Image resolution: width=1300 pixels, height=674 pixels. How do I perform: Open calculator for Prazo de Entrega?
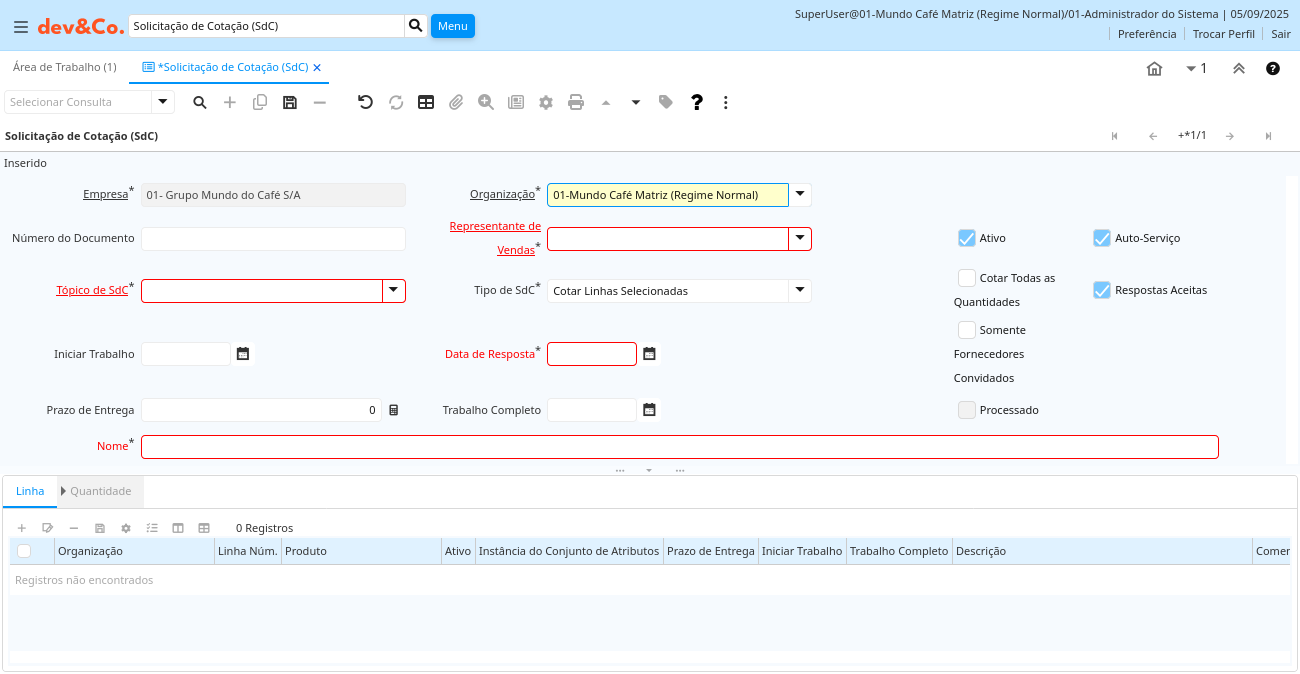point(394,410)
